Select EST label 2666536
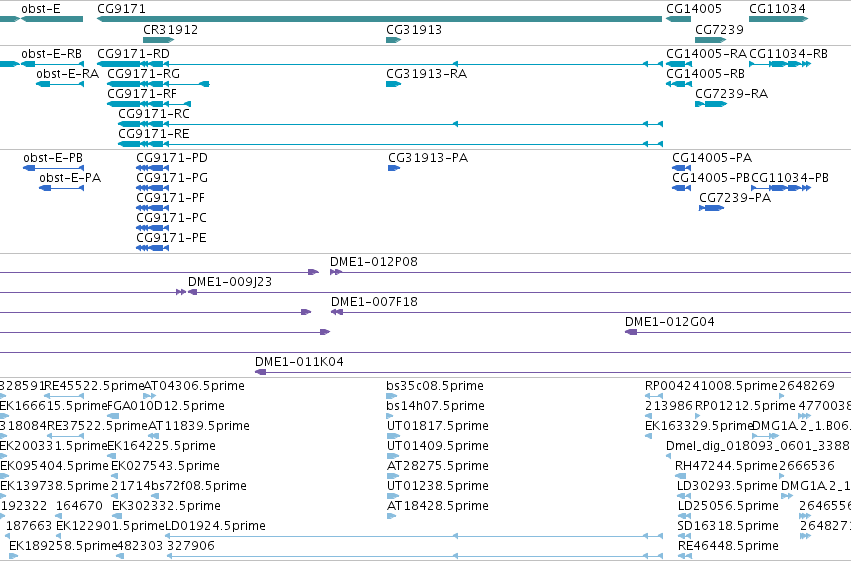The image size is (851, 561). click(x=806, y=467)
